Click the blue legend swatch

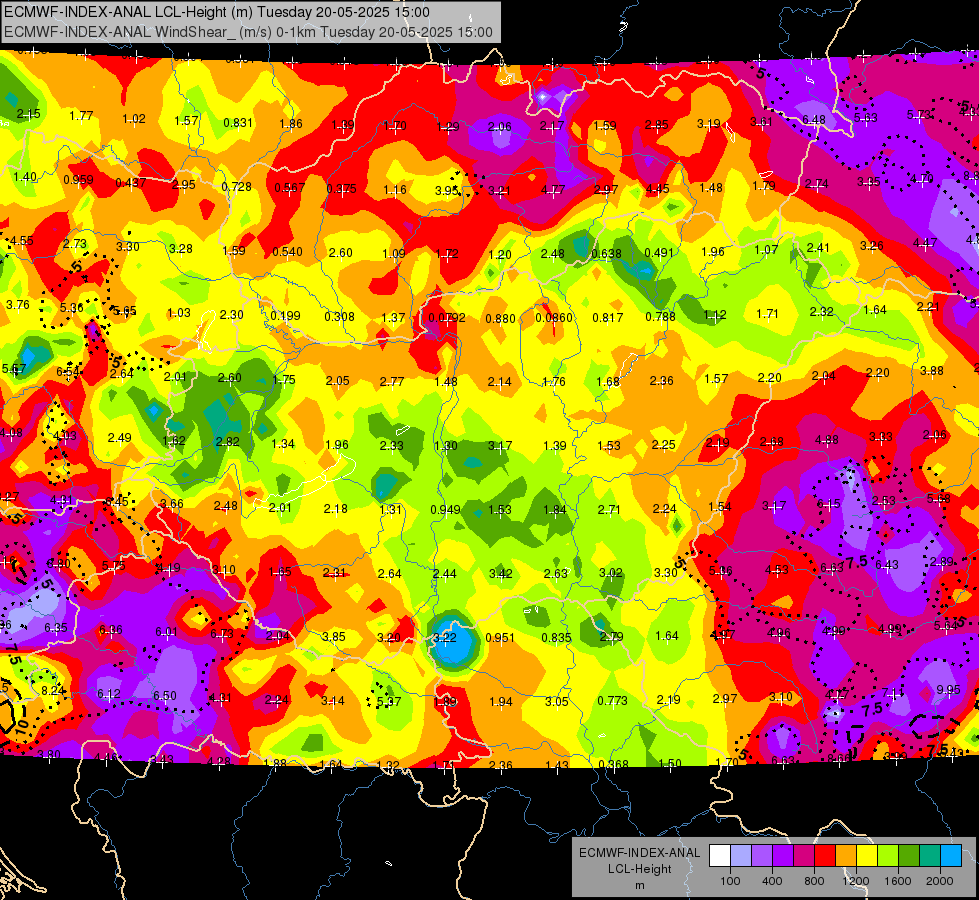(x=951, y=855)
